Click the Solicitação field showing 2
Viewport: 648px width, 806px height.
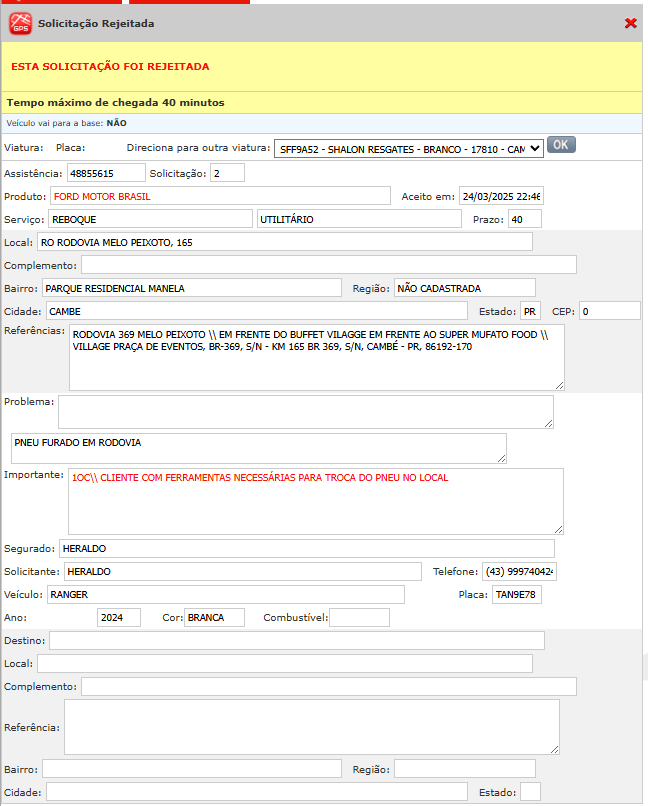tap(227, 173)
